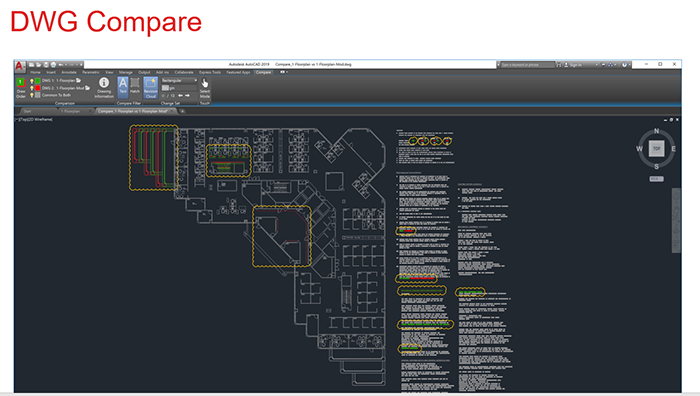Restore the drawing viewport window button

point(671,120)
